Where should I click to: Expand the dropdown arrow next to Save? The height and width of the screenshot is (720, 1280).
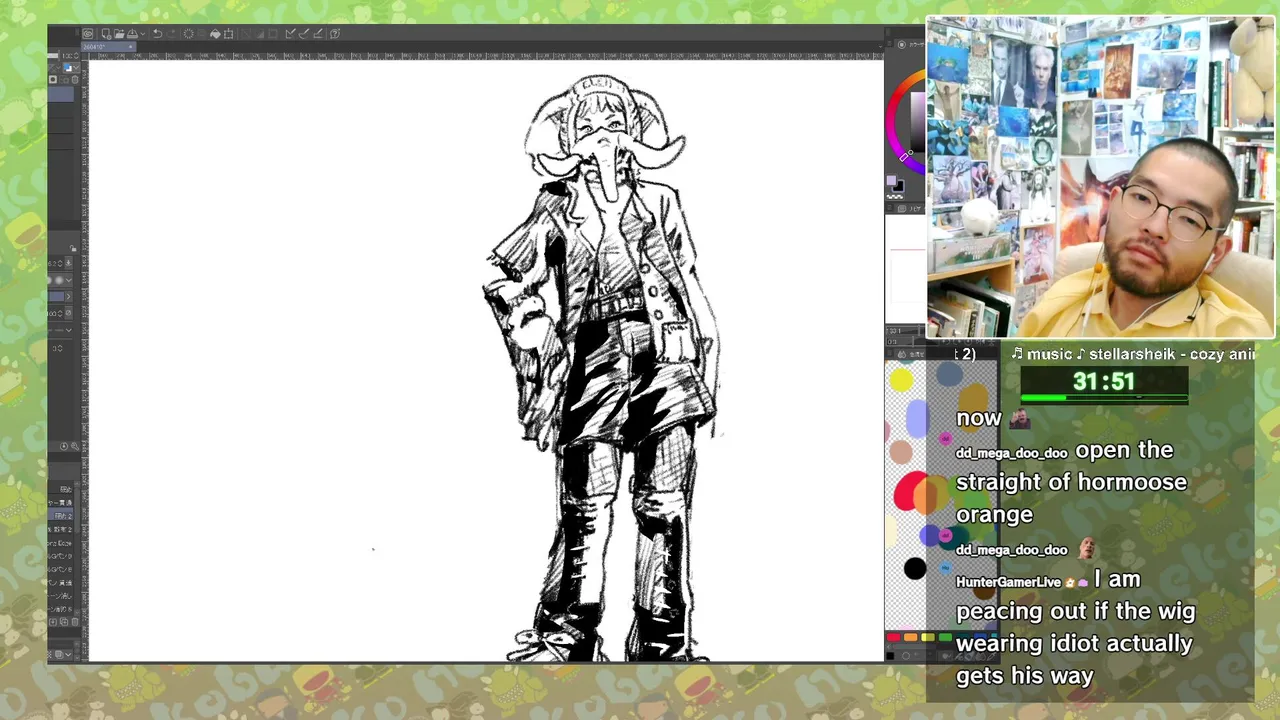click(142, 34)
